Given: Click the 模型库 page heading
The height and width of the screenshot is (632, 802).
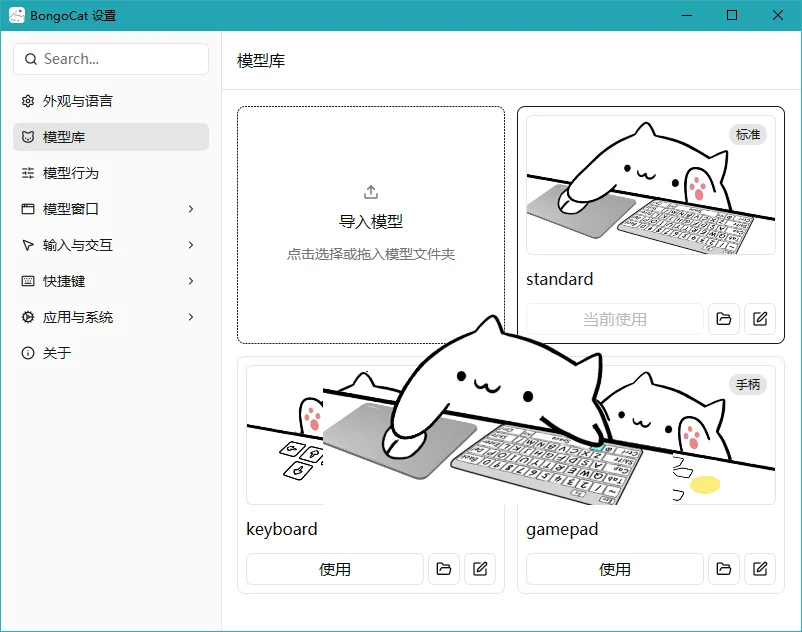Looking at the screenshot, I should click(x=261, y=61).
